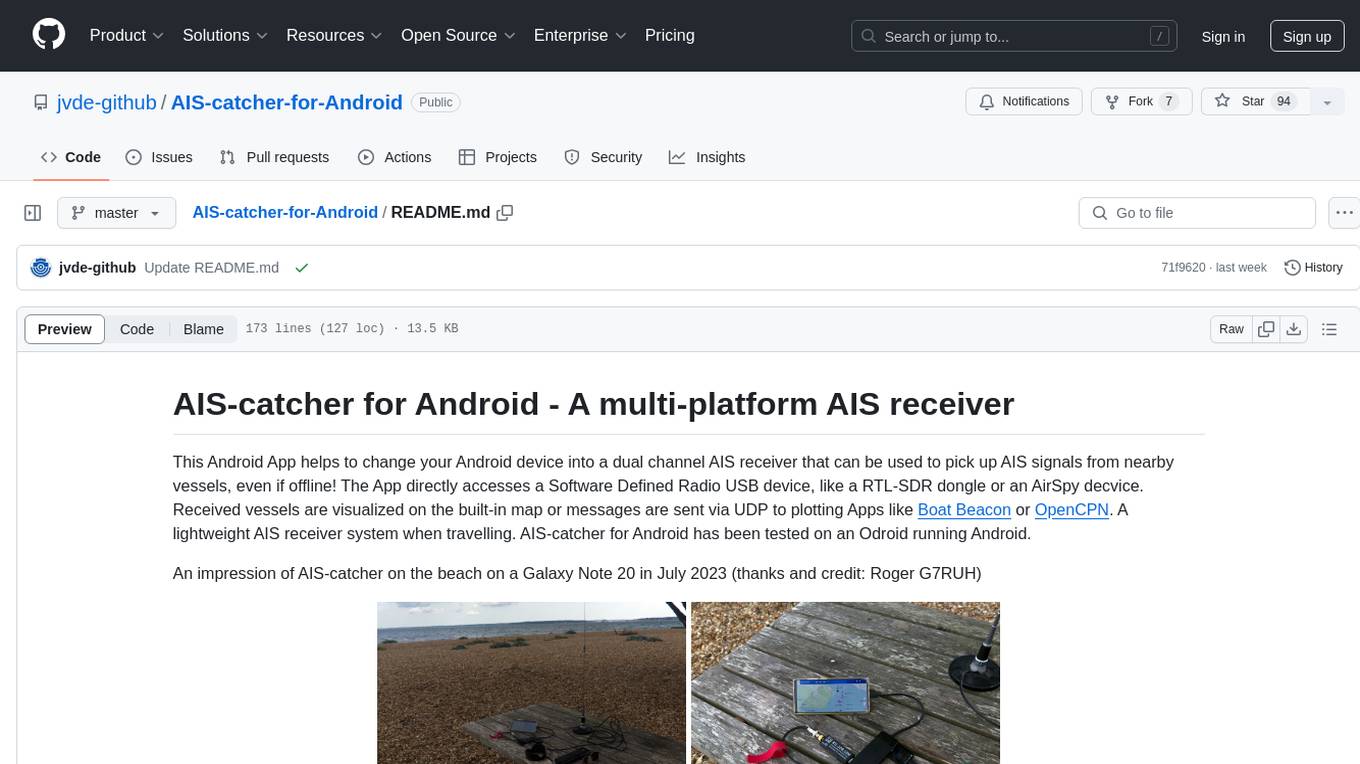Follow the OpenCPN link

click(x=1072, y=510)
